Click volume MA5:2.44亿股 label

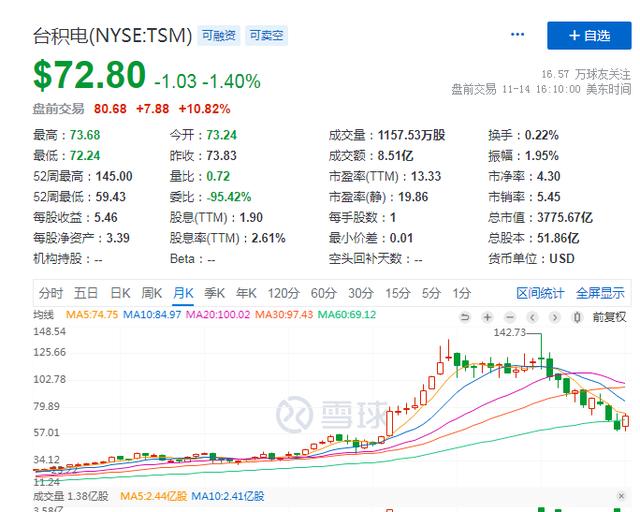[x=153, y=496]
